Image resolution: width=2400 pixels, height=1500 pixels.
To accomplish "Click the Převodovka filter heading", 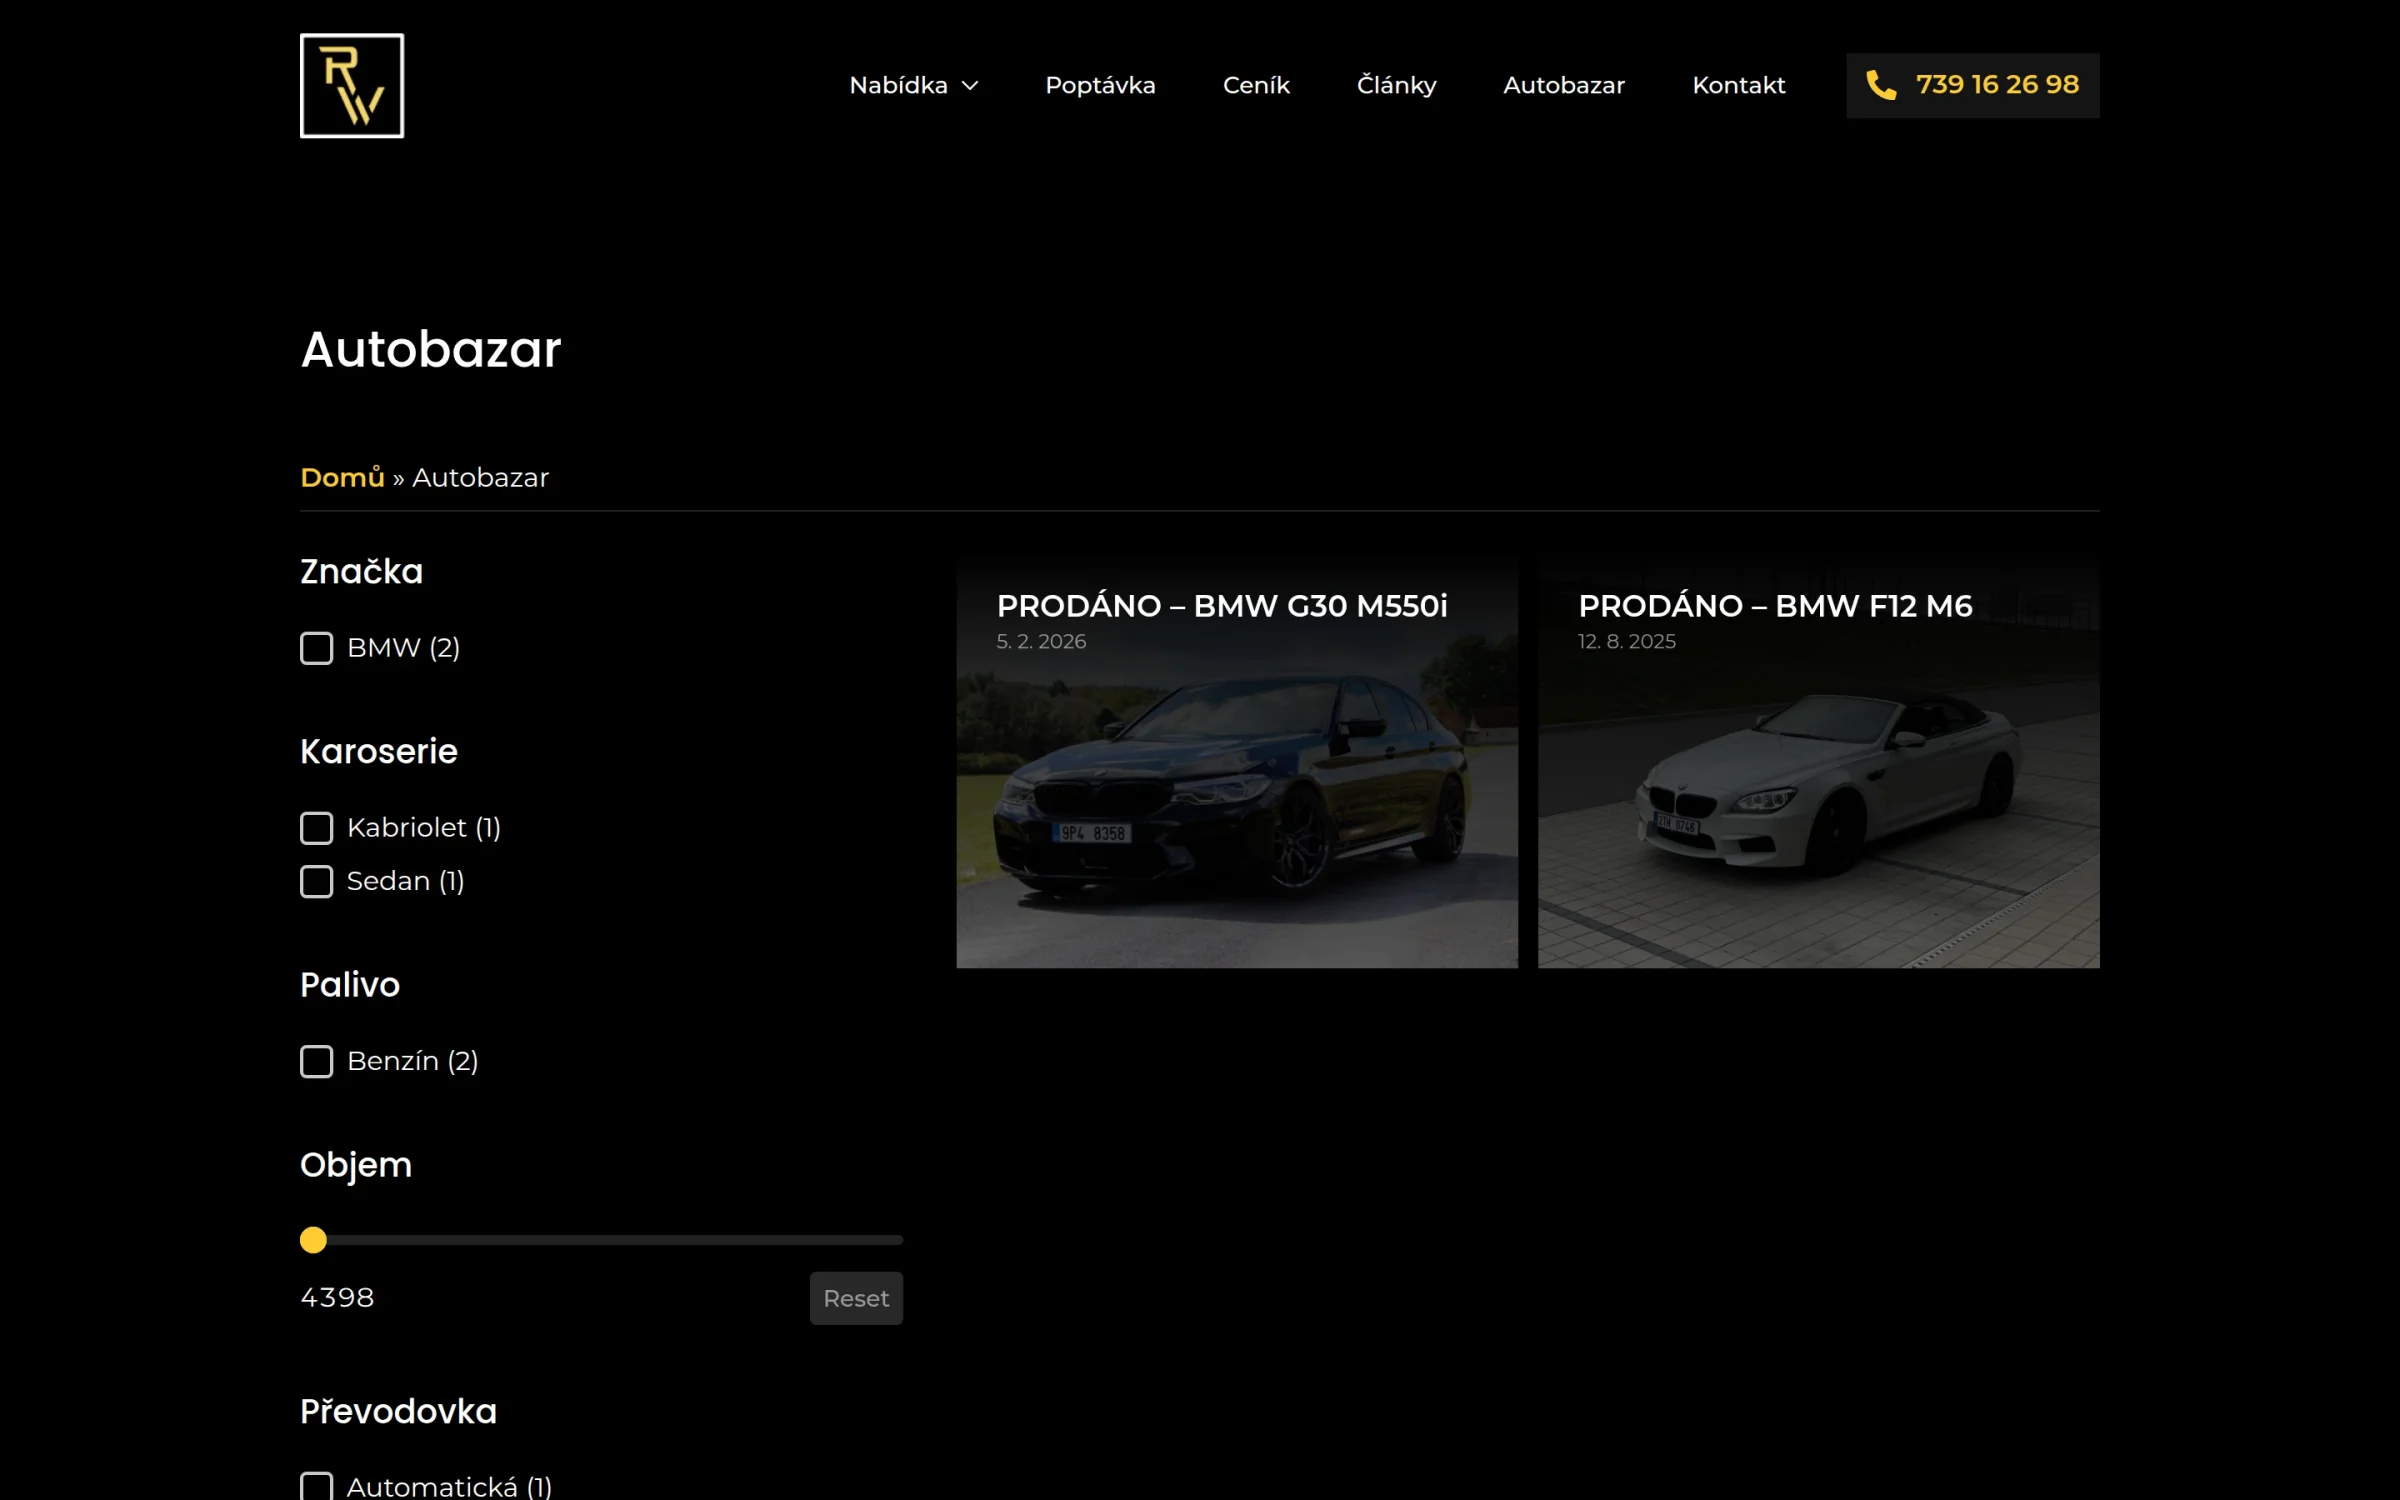I will pyautogui.click(x=398, y=1411).
